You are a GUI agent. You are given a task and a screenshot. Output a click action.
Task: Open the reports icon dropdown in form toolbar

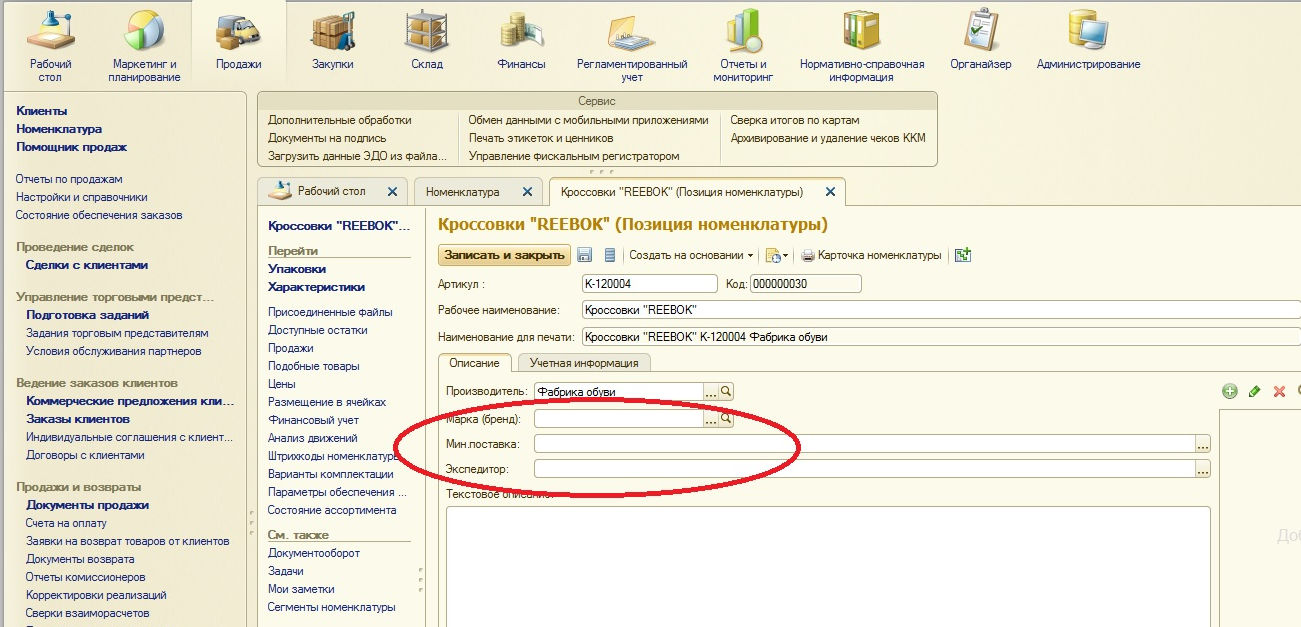[776, 255]
